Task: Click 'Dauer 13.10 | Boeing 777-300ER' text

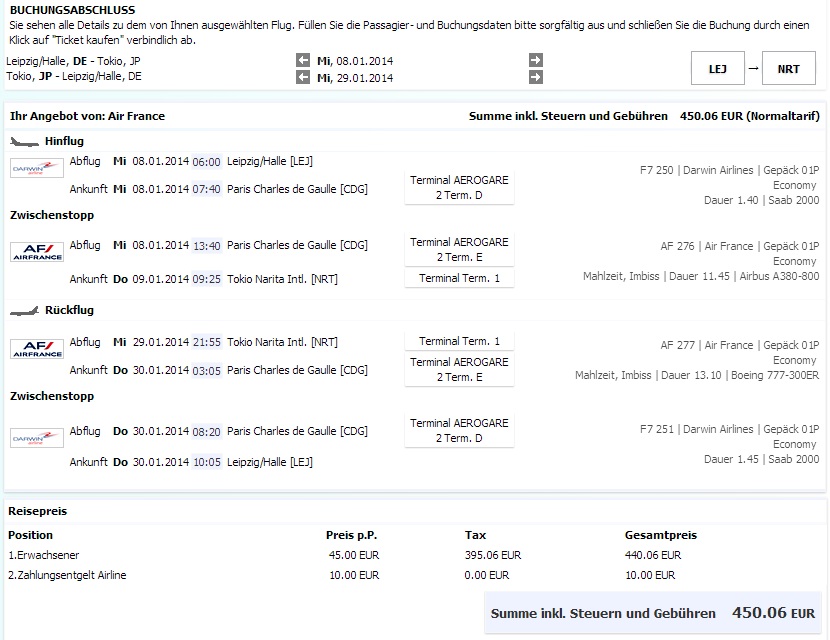Action: [739, 375]
